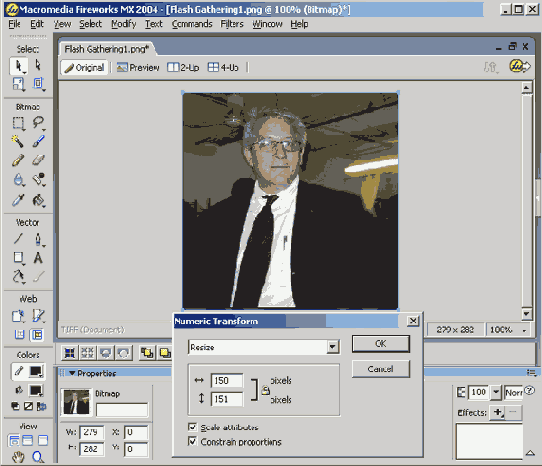Pick the Marquee selection tool
Screen dimensions: 542x466
pos(18,123)
